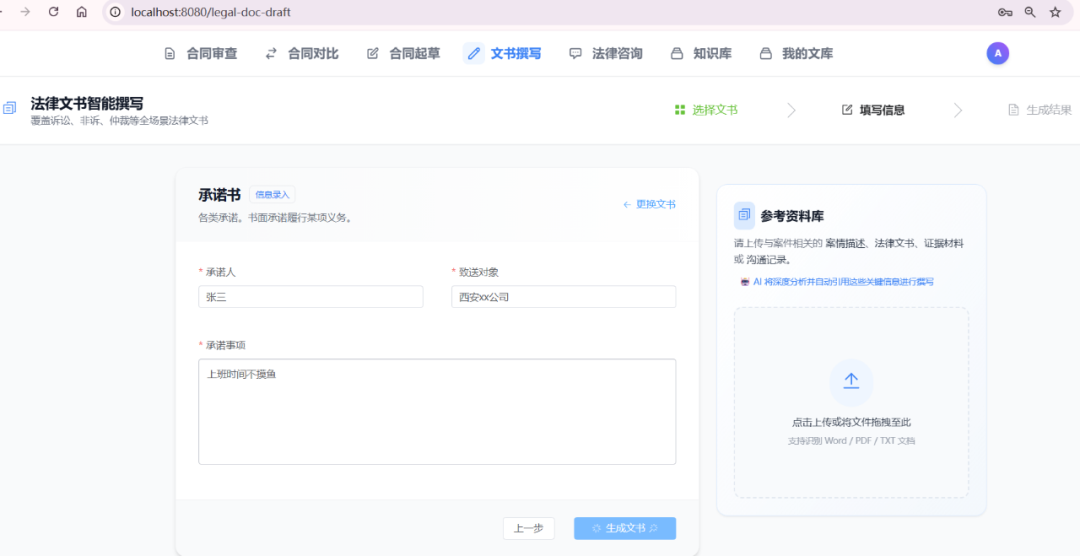Viewport: 1080px width, 556px height.
Task: Click the 信息录入 tag
Action: pyautogui.click(x=272, y=195)
